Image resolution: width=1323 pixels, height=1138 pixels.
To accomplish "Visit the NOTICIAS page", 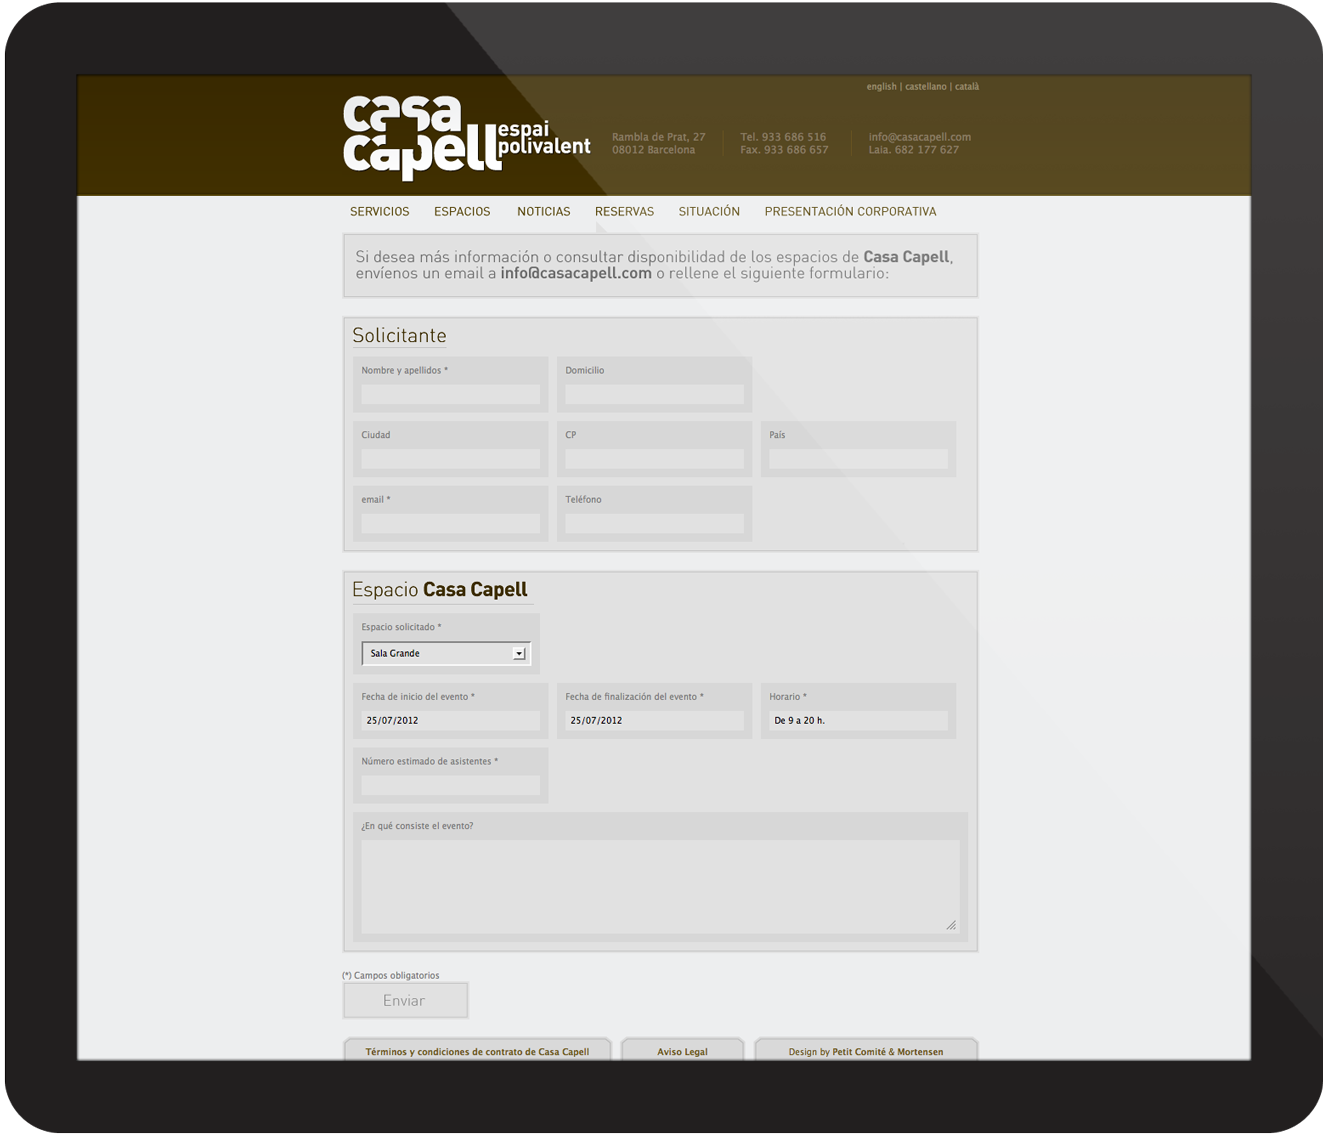I will pos(543,211).
